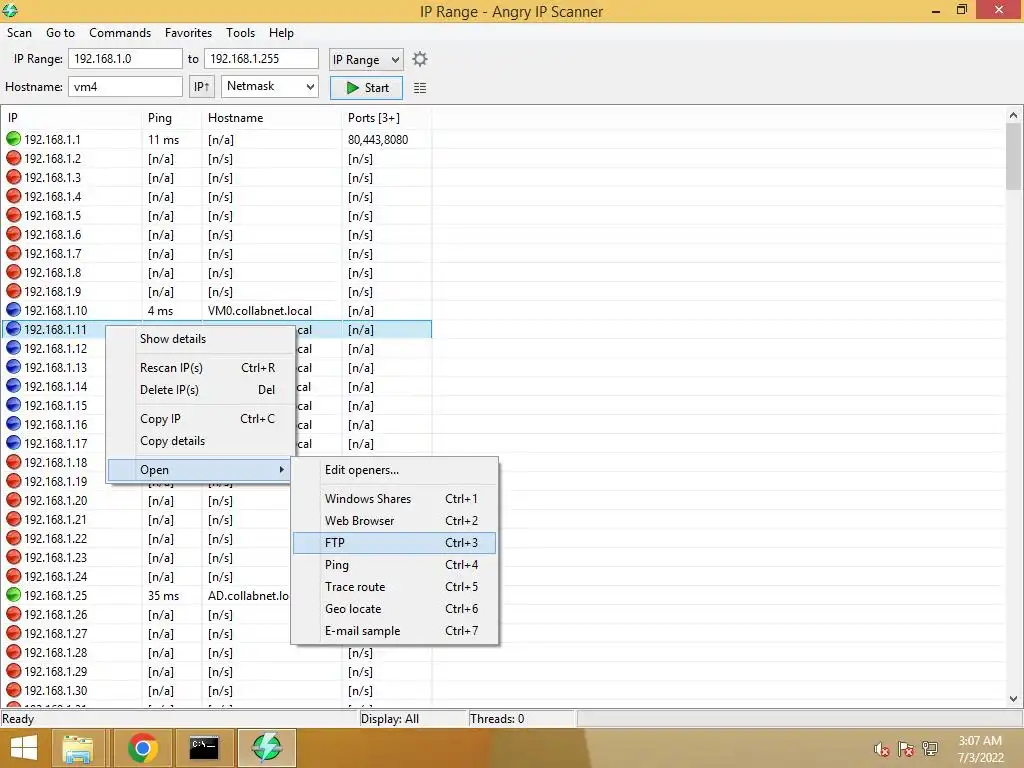Viewport: 1024px width, 768px height.
Task: Click the Angry IP Scanner taskbar icon
Action: pyautogui.click(x=266, y=748)
